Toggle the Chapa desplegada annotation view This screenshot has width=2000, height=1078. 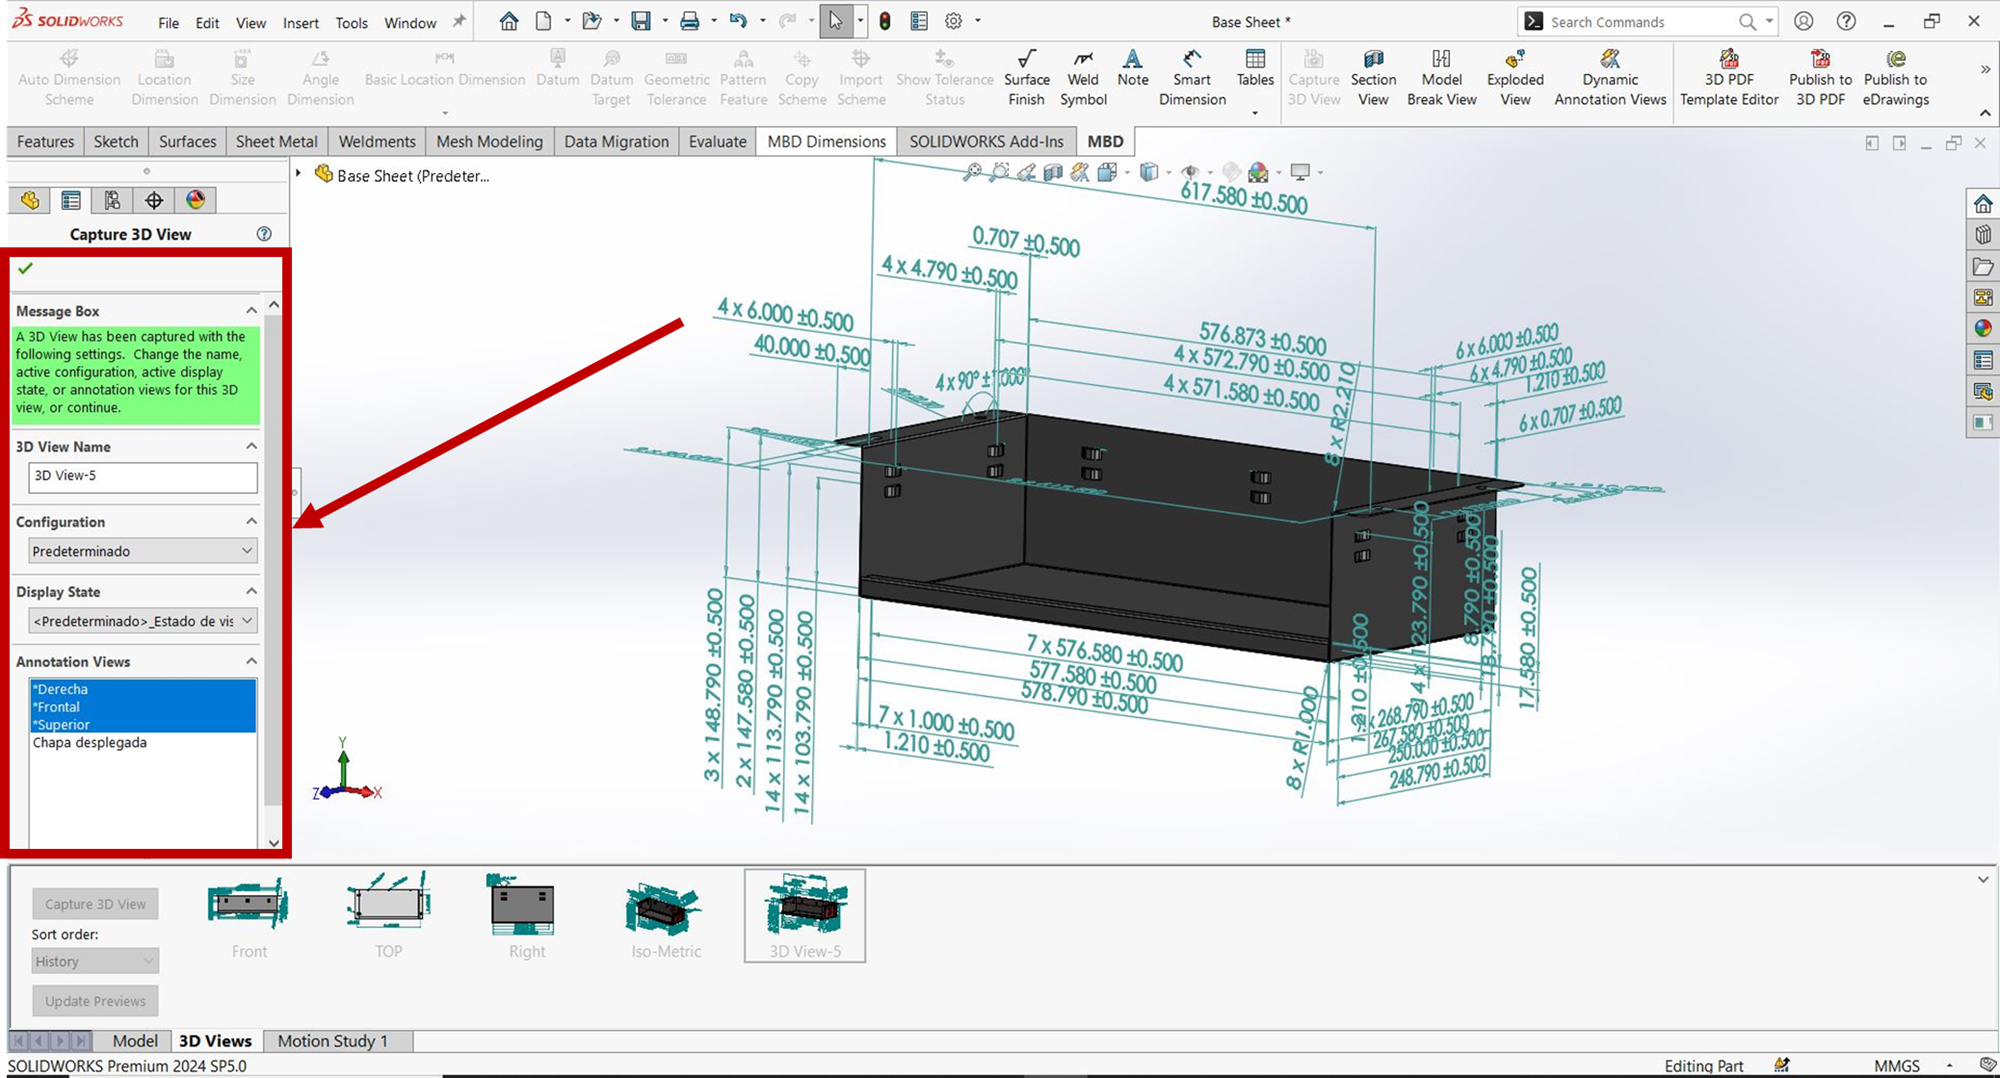point(90,743)
